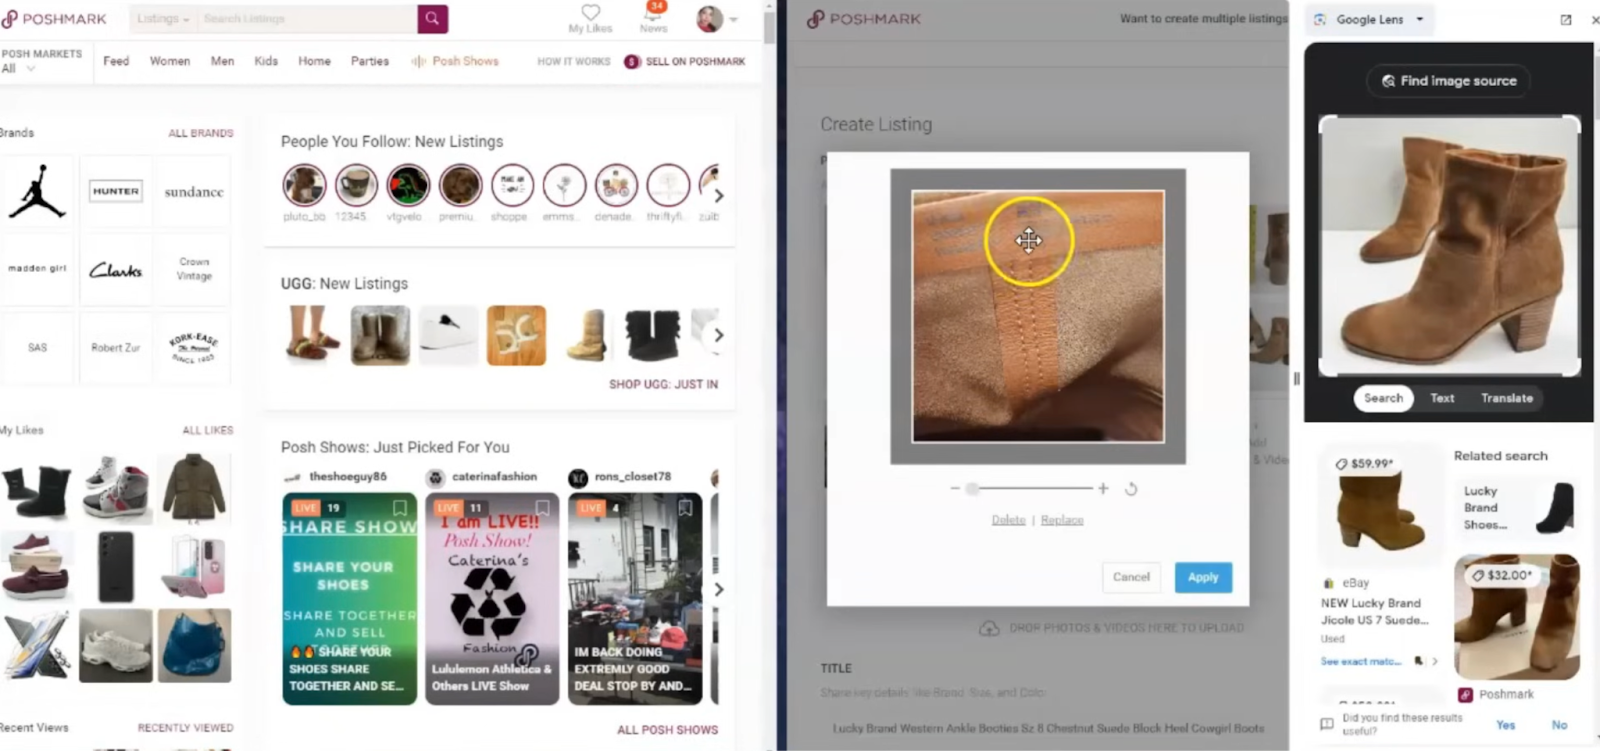Open Google Lens in new tab icon

coord(1566,19)
